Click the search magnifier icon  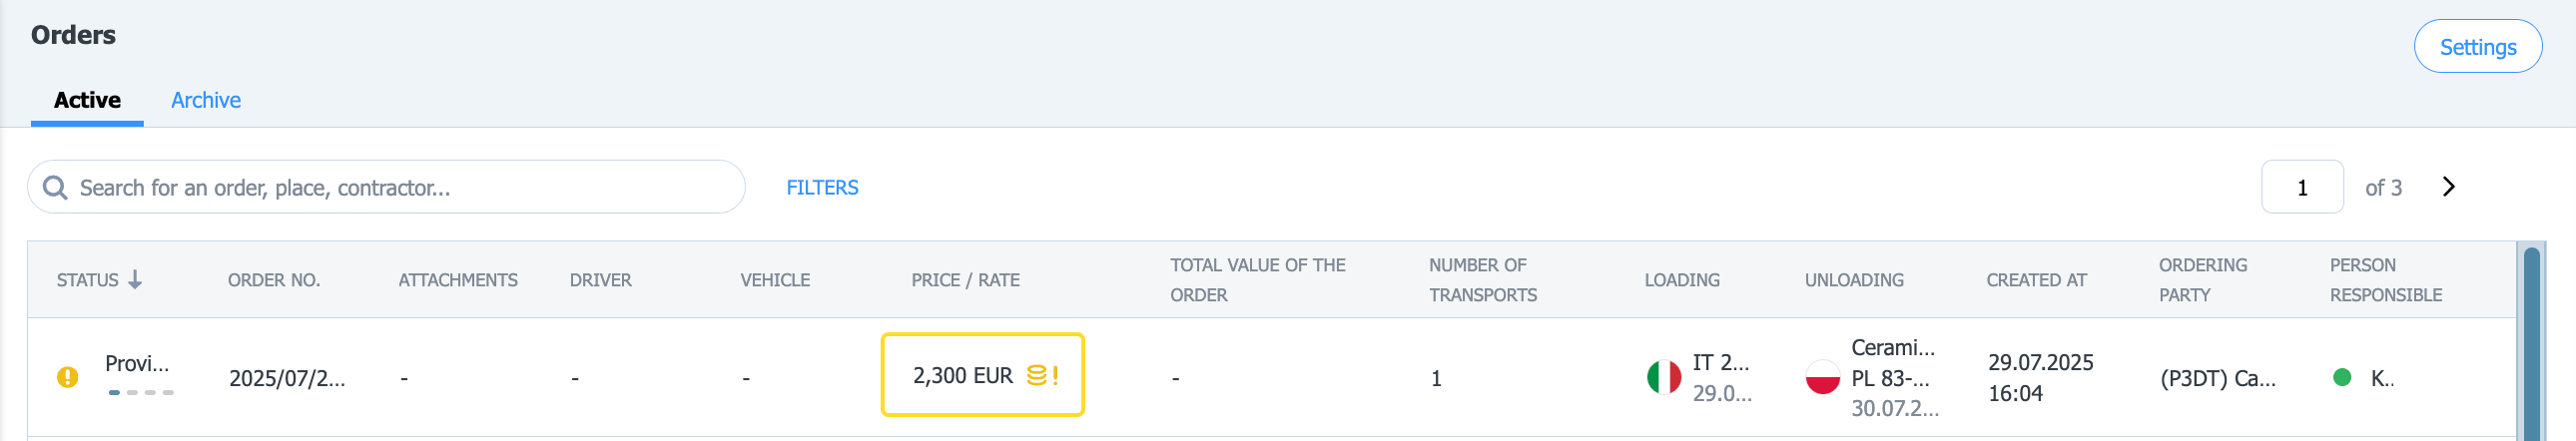pos(55,188)
